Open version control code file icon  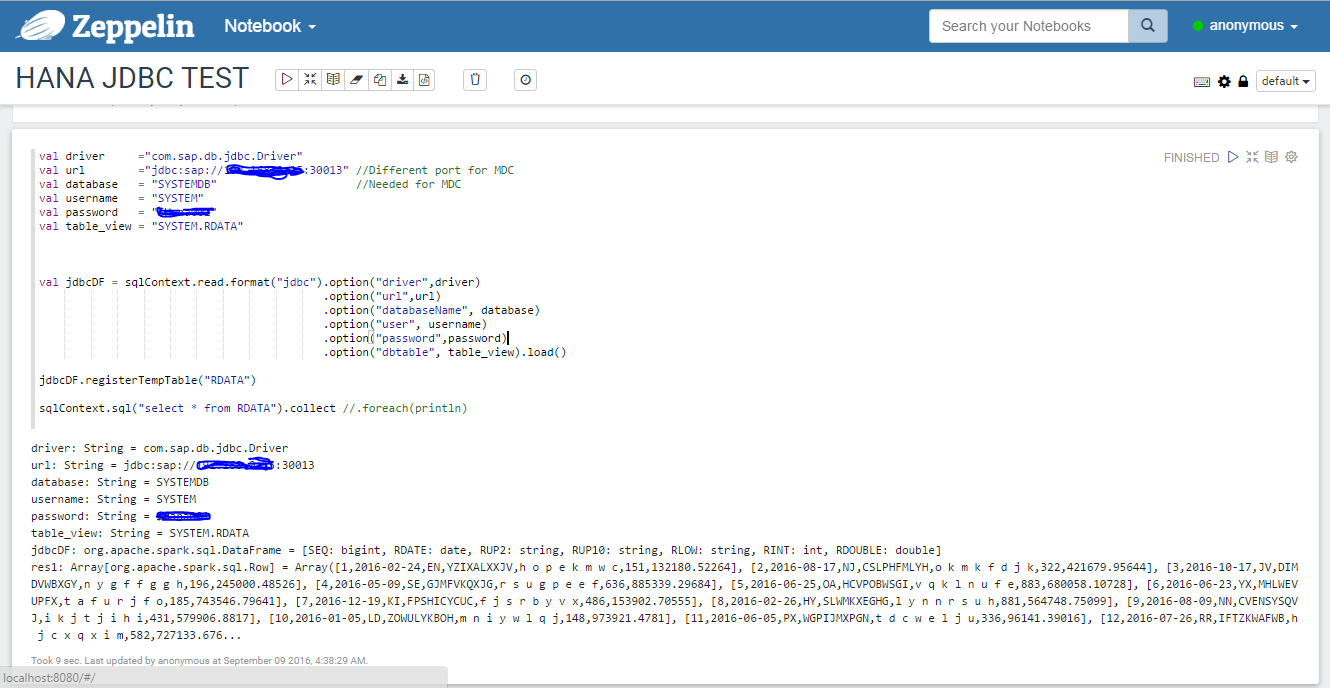(425, 80)
